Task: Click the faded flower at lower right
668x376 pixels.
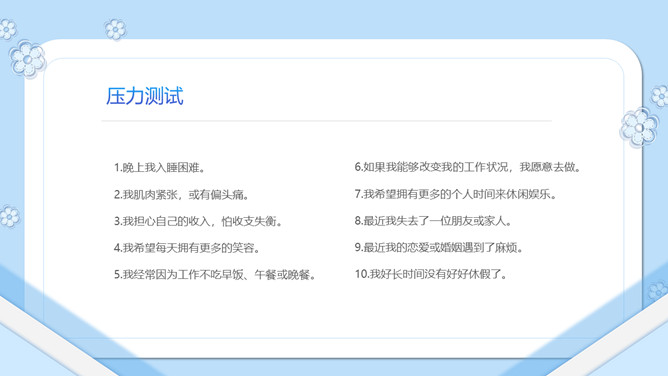Action: click(x=657, y=291)
